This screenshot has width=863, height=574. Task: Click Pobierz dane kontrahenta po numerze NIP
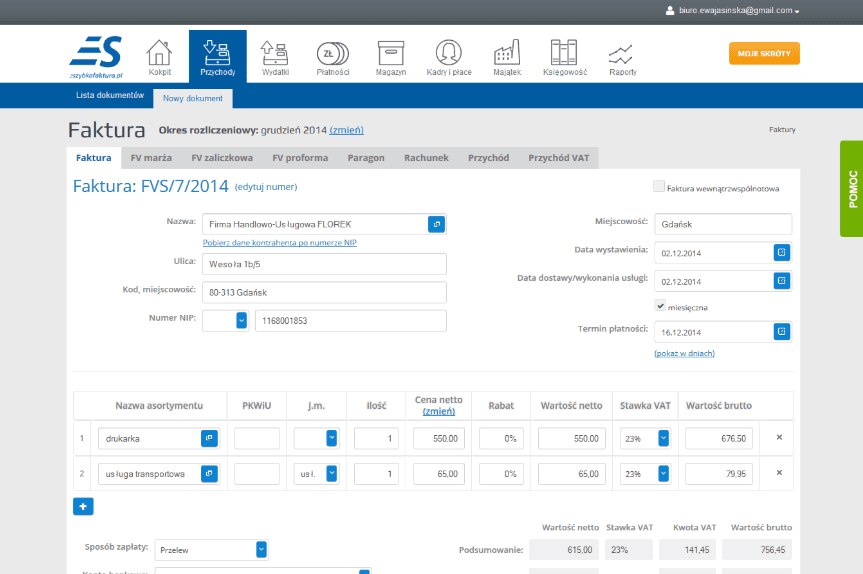(x=279, y=243)
